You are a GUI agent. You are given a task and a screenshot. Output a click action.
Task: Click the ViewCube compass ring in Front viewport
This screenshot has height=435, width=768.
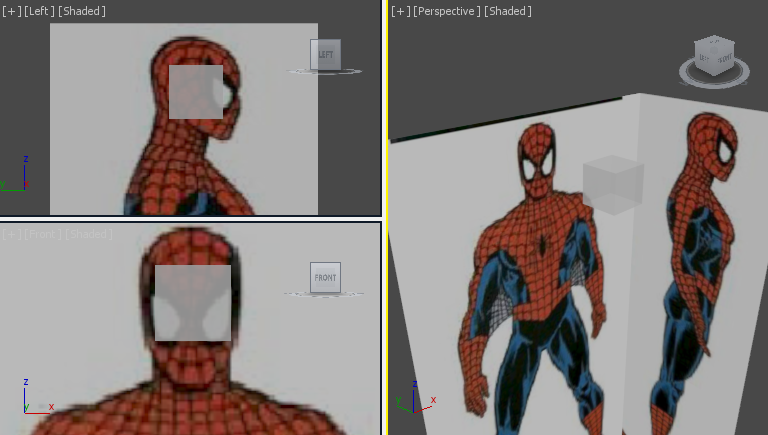click(324, 294)
